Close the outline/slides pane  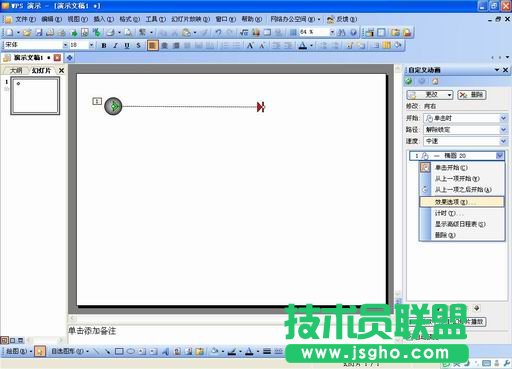pos(61,71)
